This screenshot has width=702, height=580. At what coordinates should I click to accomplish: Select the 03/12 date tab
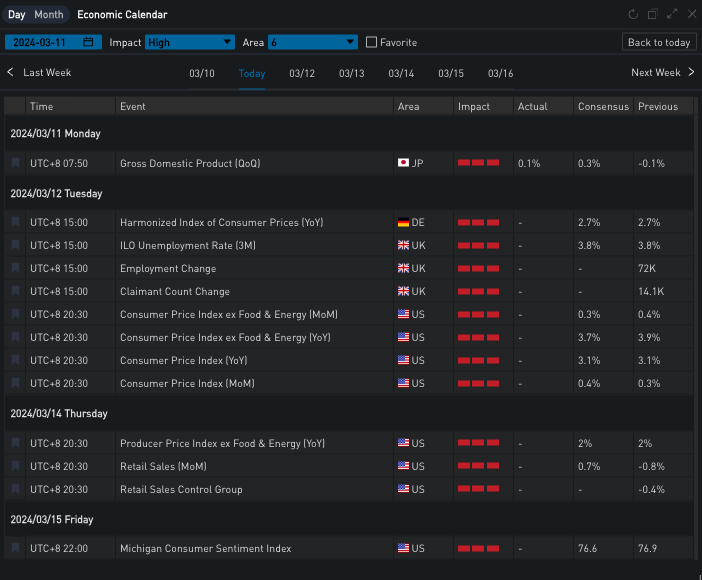pyautogui.click(x=302, y=73)
